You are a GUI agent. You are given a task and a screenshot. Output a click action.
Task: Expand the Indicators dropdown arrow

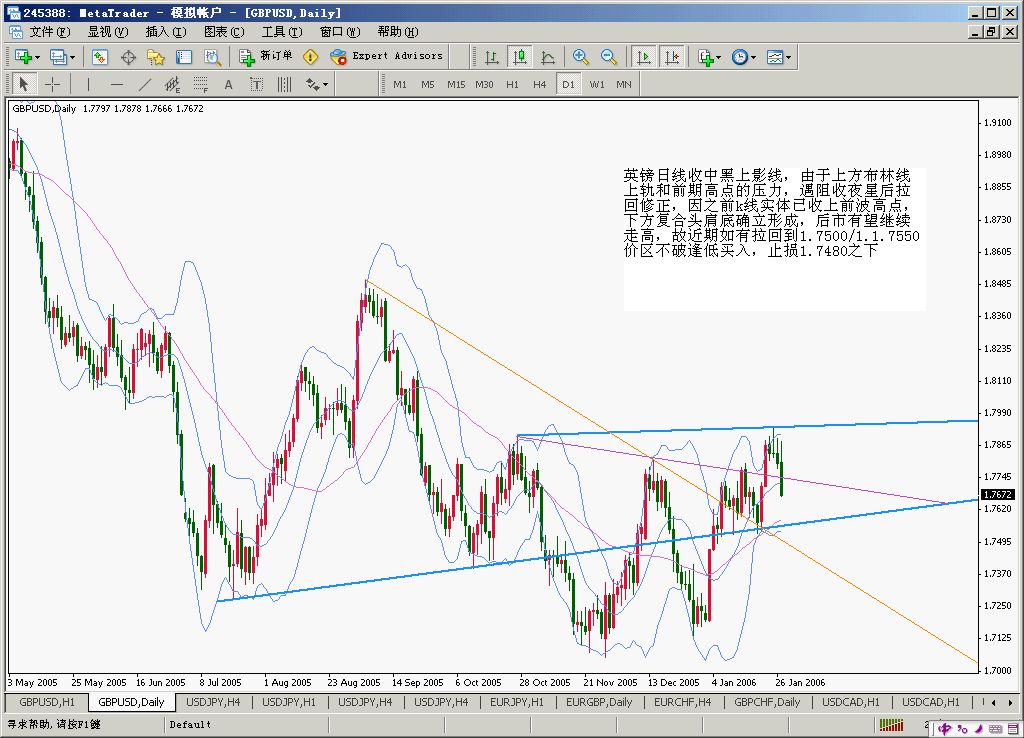718,57
